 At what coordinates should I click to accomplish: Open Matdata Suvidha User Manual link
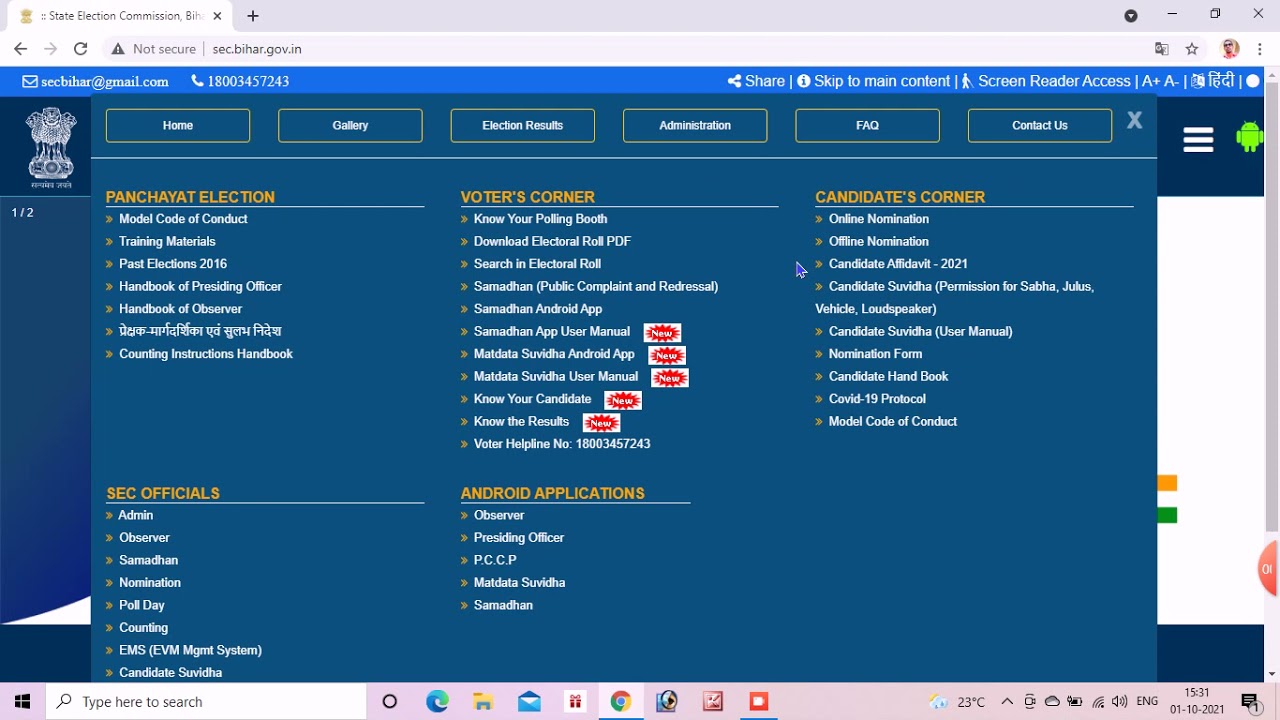[556, 376]
